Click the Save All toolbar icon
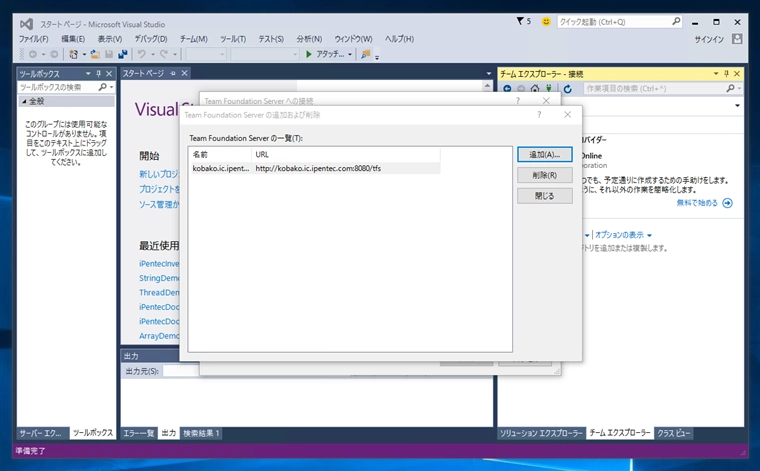This screenshot has width=760, height=471. pos(123,54)
